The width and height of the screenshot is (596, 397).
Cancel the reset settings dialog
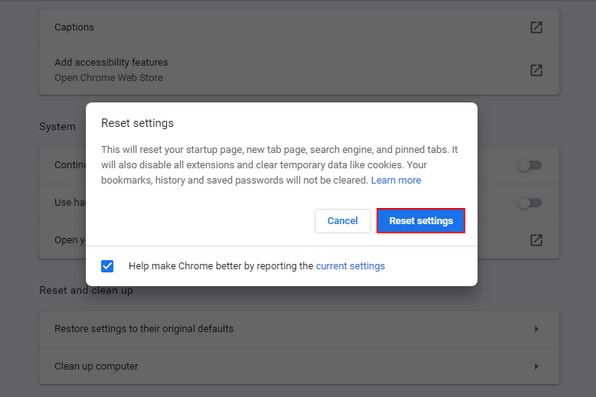click(342, 221)
